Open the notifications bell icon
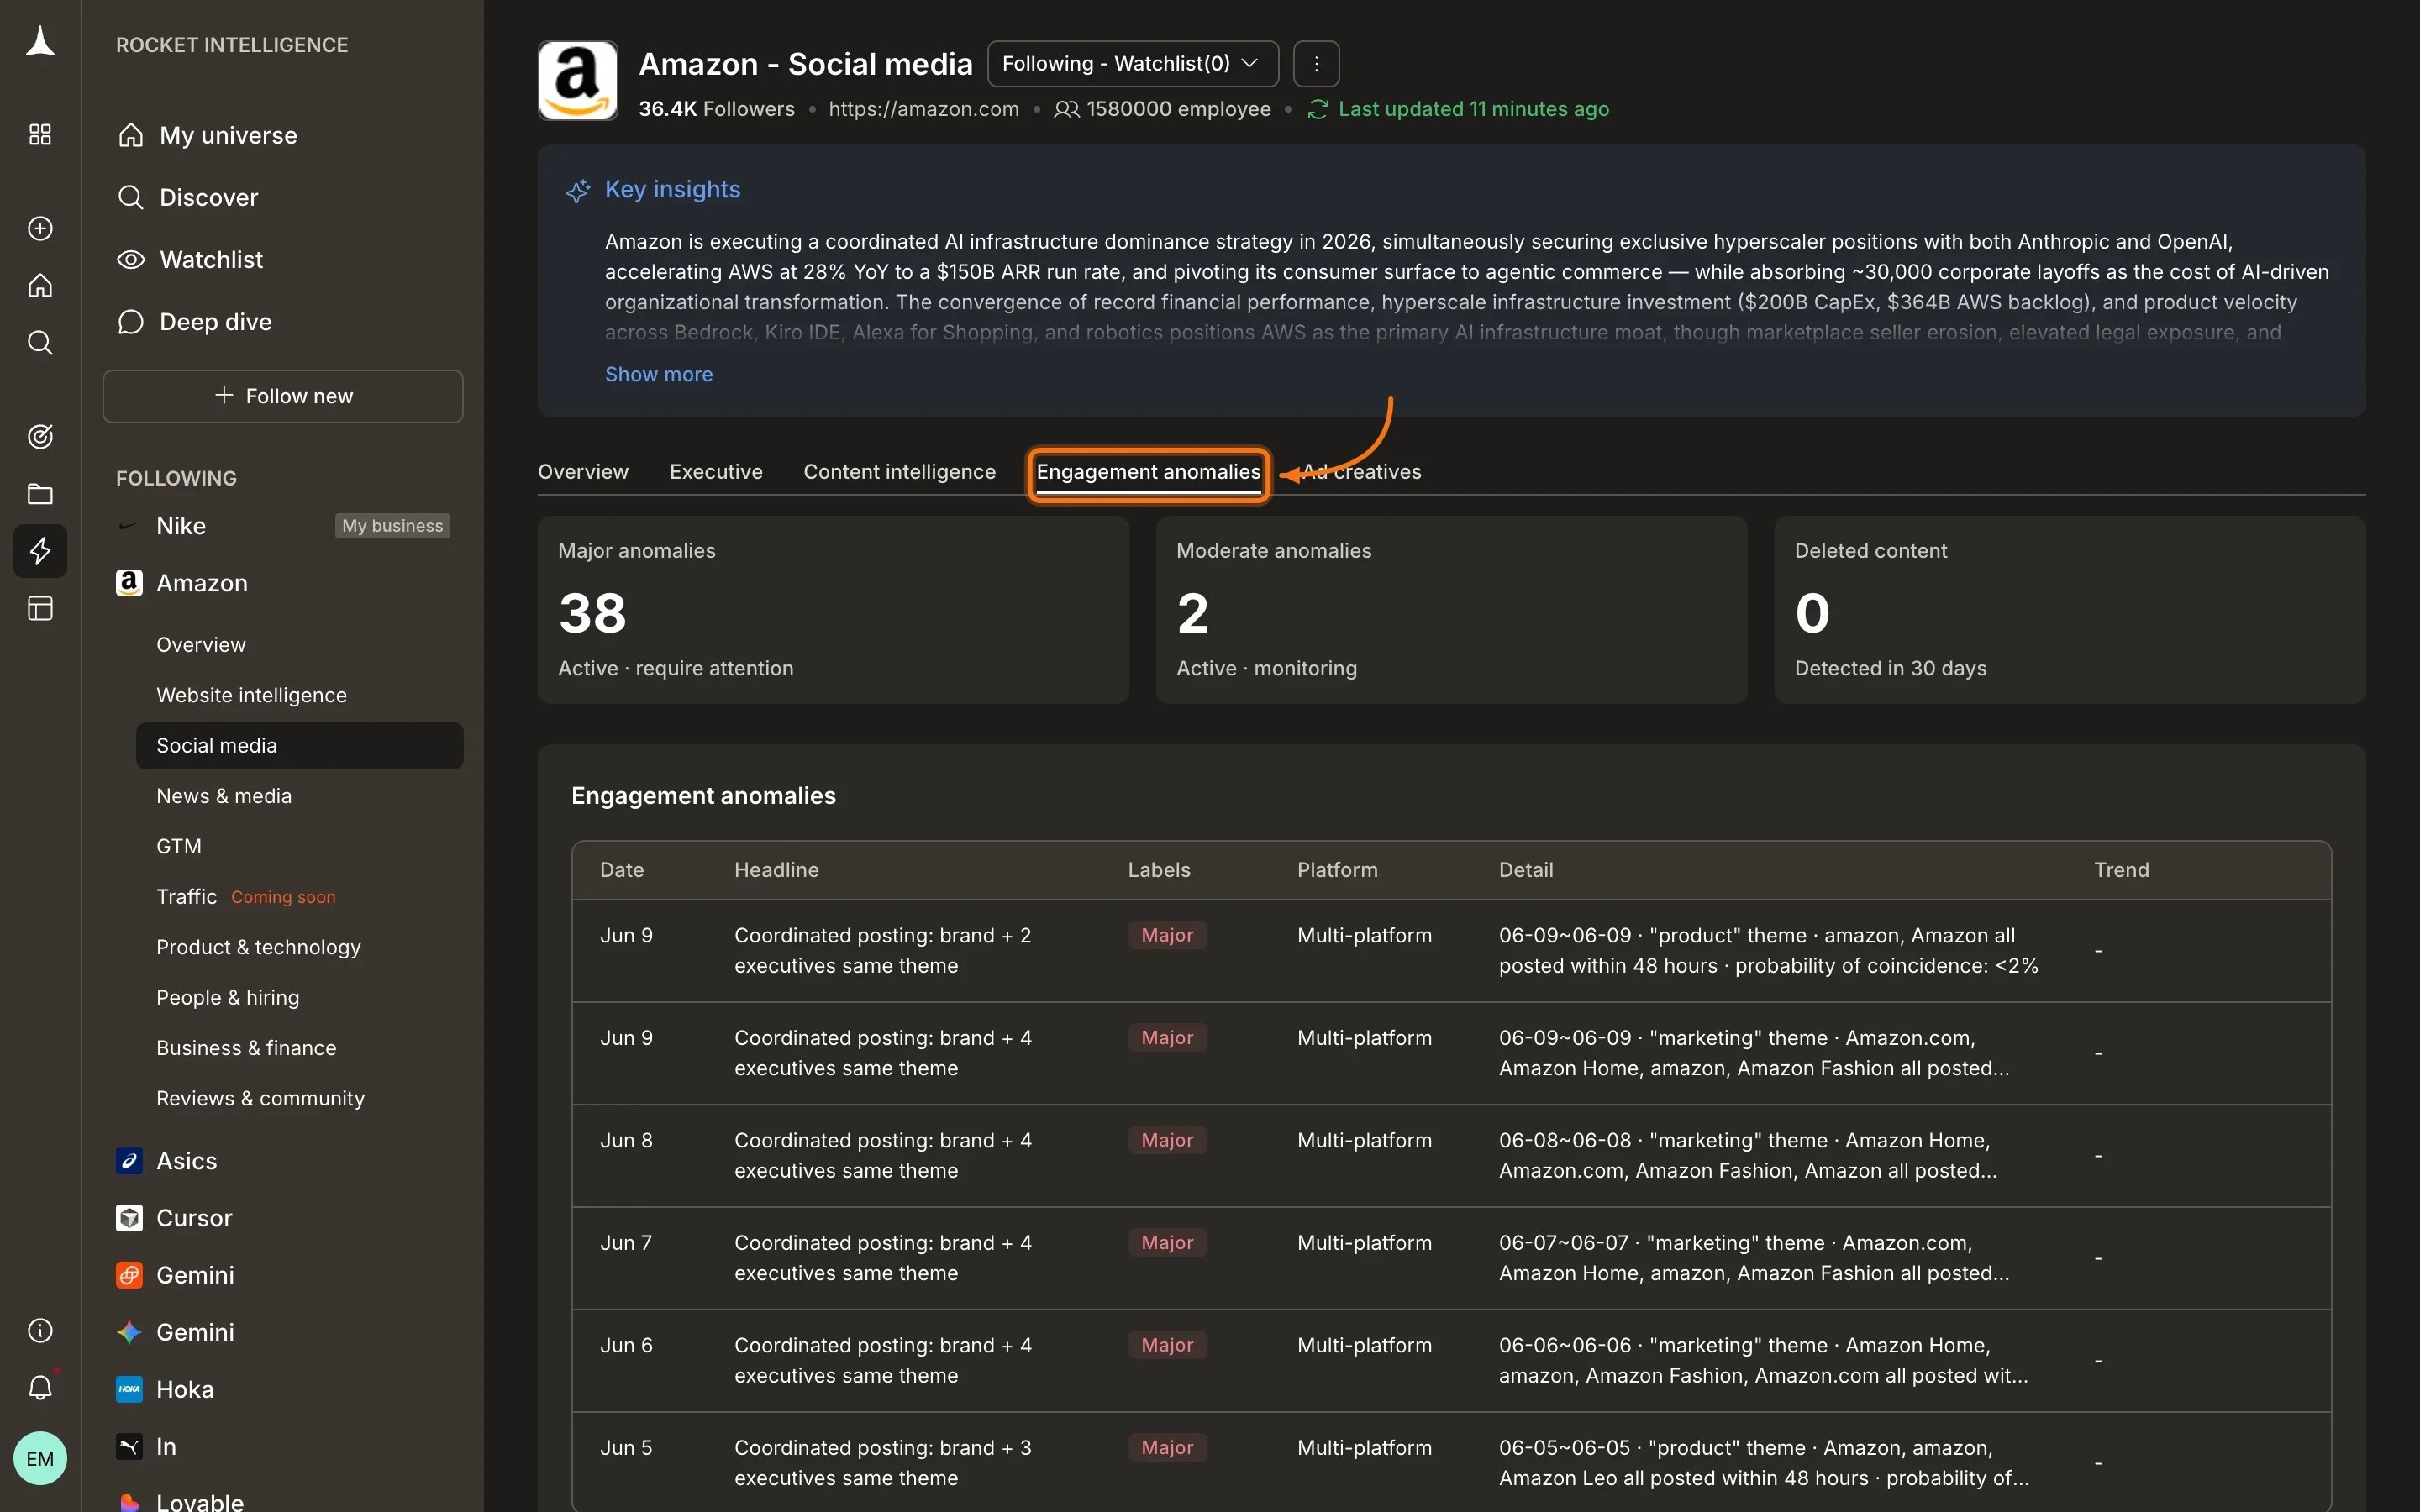Viewport: 2420px width, 1512px height. click(40, 1387)
